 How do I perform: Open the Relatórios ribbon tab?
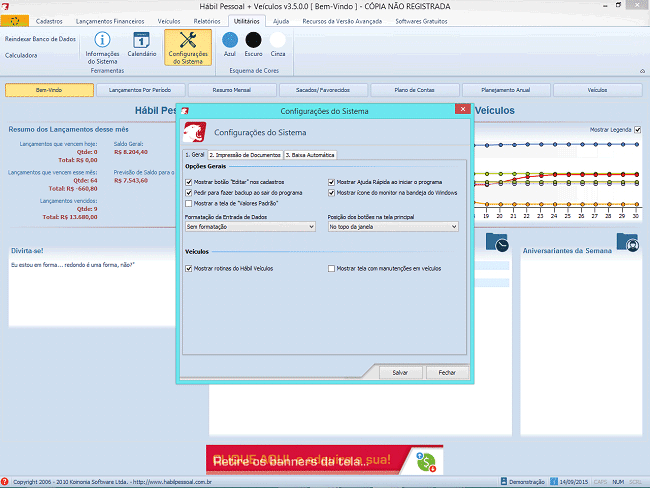tap(207, 21)
